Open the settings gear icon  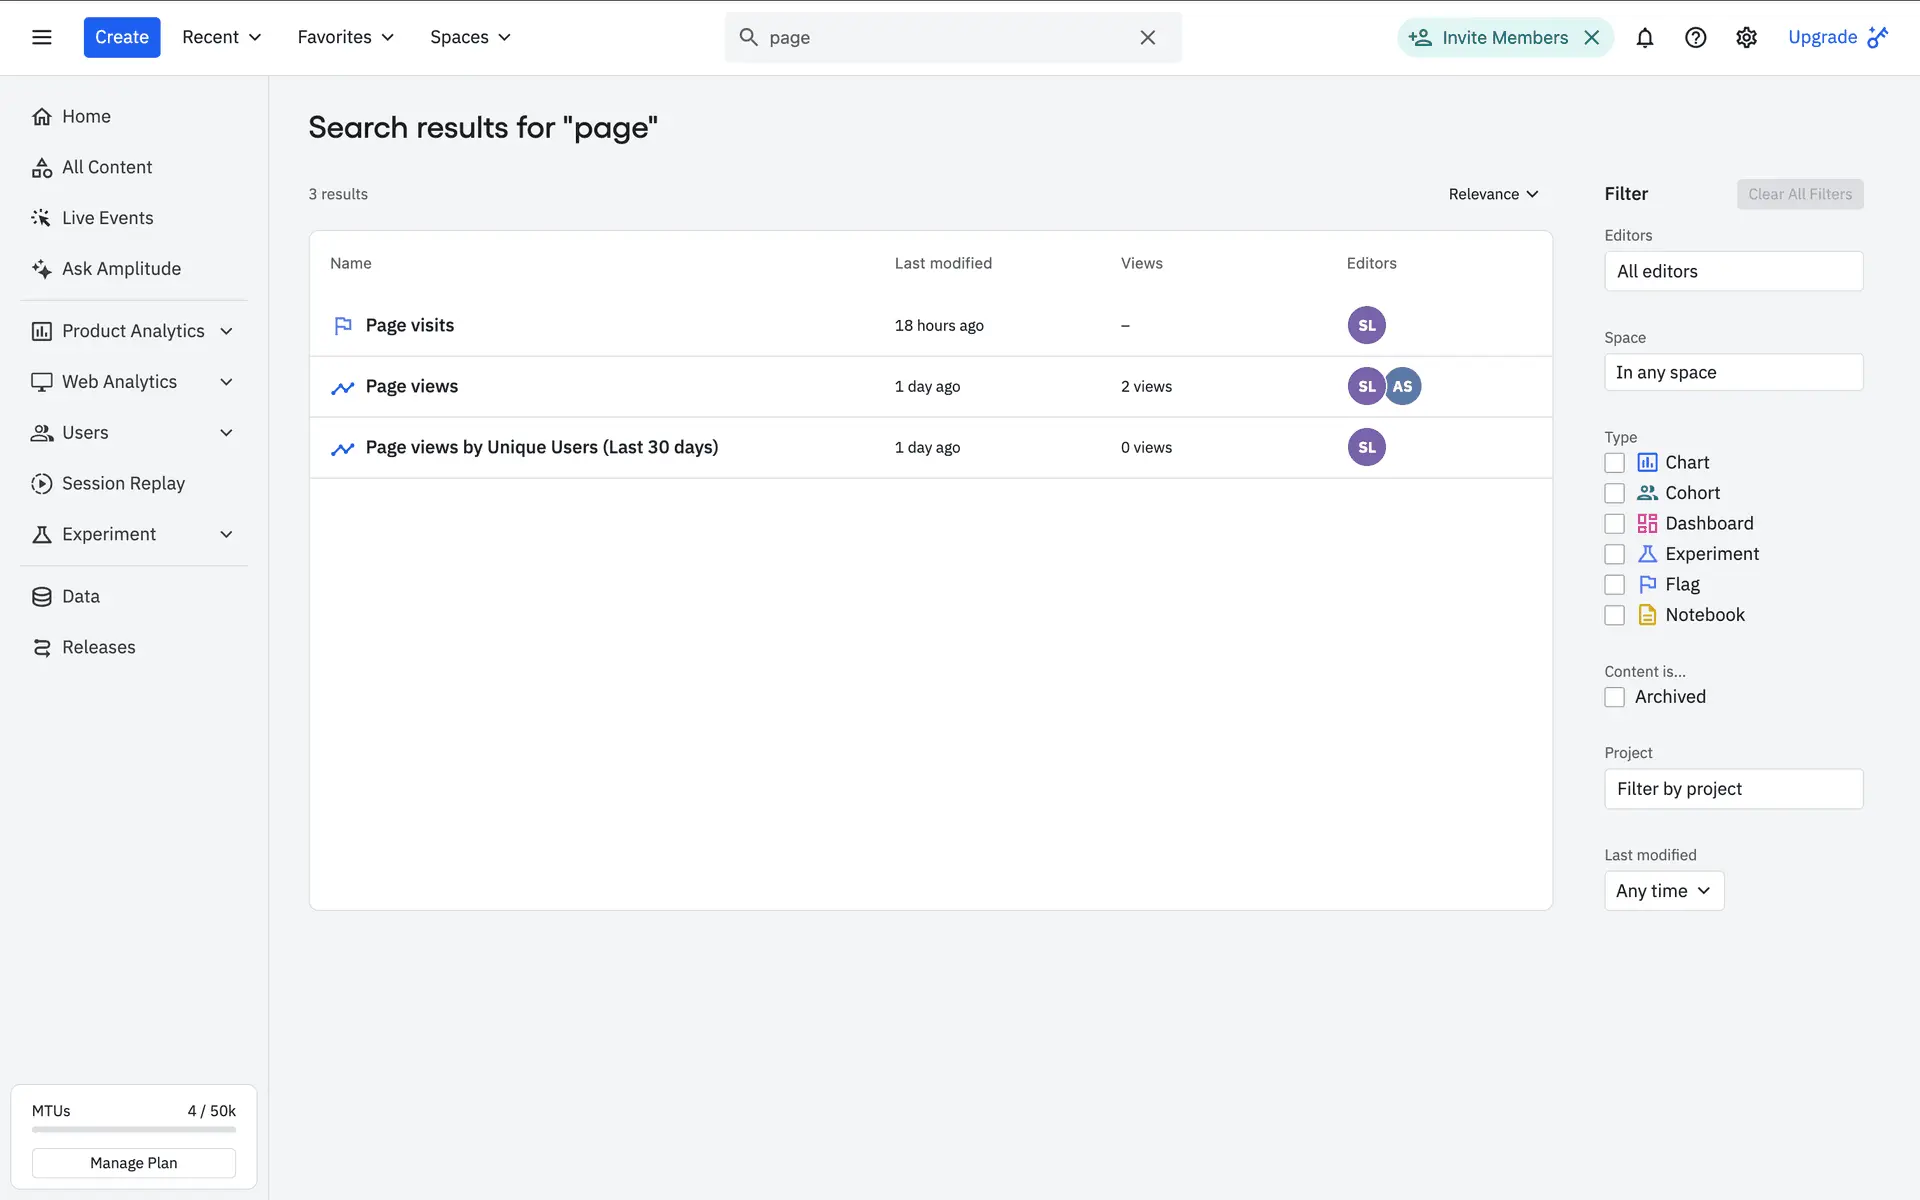1746,38
